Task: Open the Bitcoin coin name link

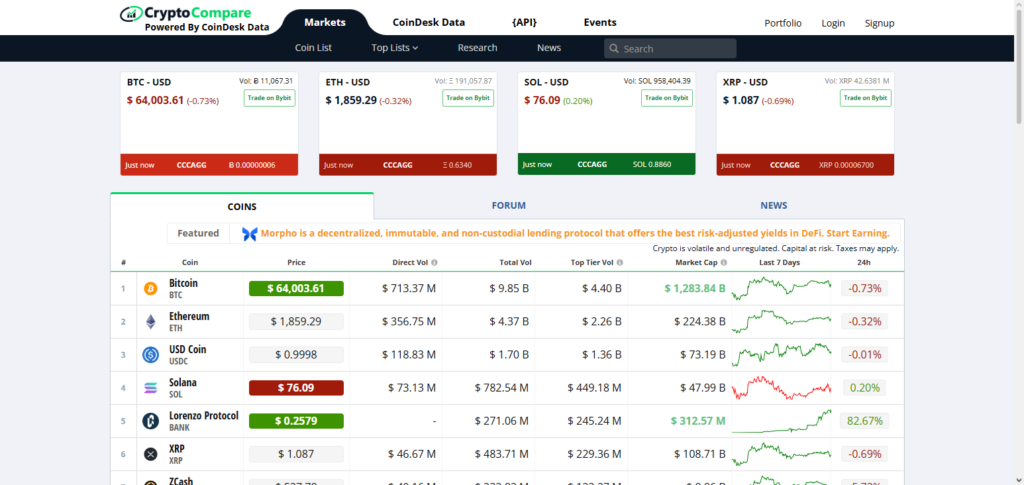Action: pyautogui.click(x=183, y=283)
